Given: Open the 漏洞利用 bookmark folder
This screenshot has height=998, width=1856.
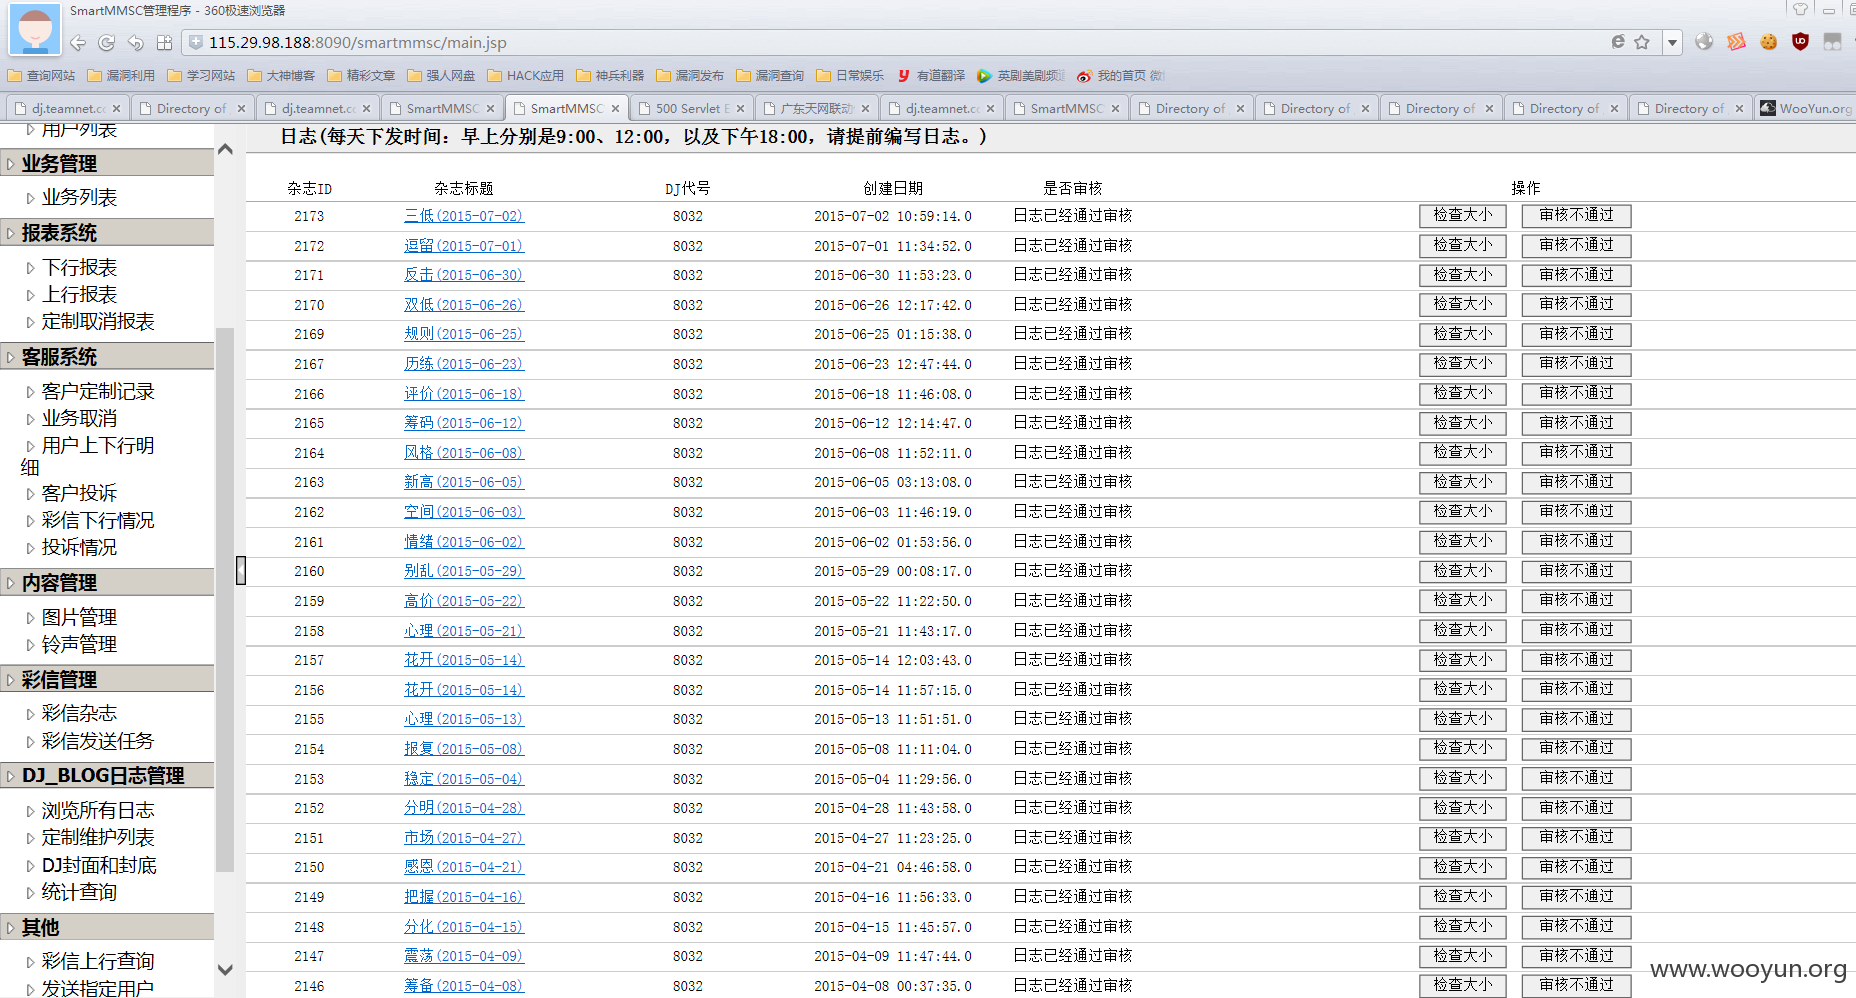Looking at the screenshot, I should [121, 76].
